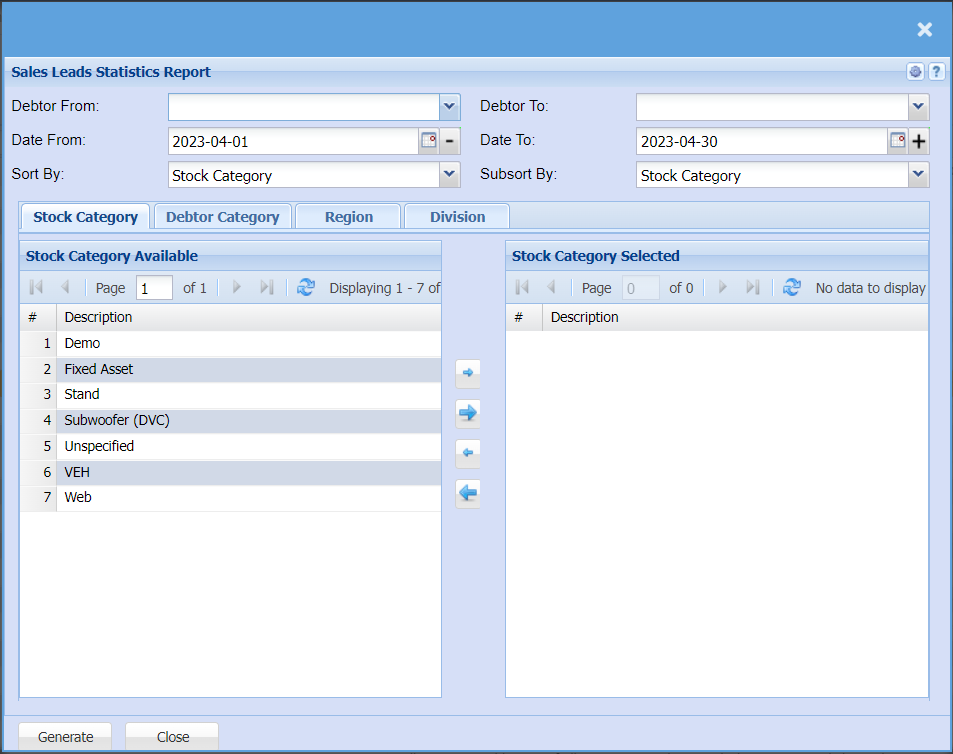Select the Subwoofer (DVC) row
953x754 pixels.
coord(117,420)
